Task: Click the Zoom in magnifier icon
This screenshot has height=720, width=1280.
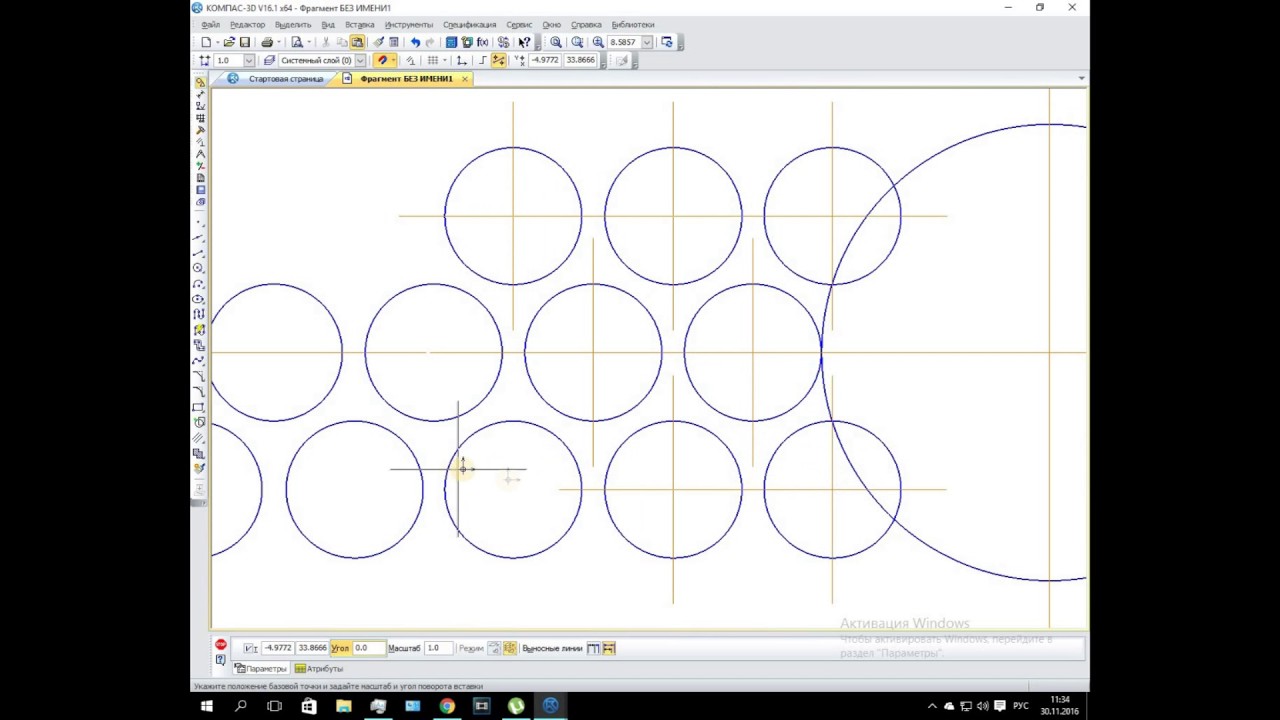Action: 598,42
